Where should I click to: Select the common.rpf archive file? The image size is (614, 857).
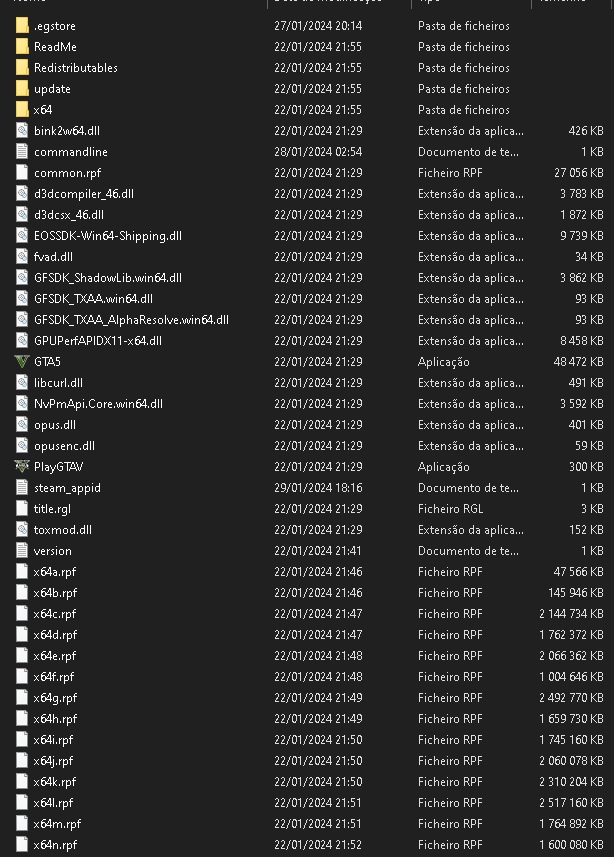pos(21,172)
